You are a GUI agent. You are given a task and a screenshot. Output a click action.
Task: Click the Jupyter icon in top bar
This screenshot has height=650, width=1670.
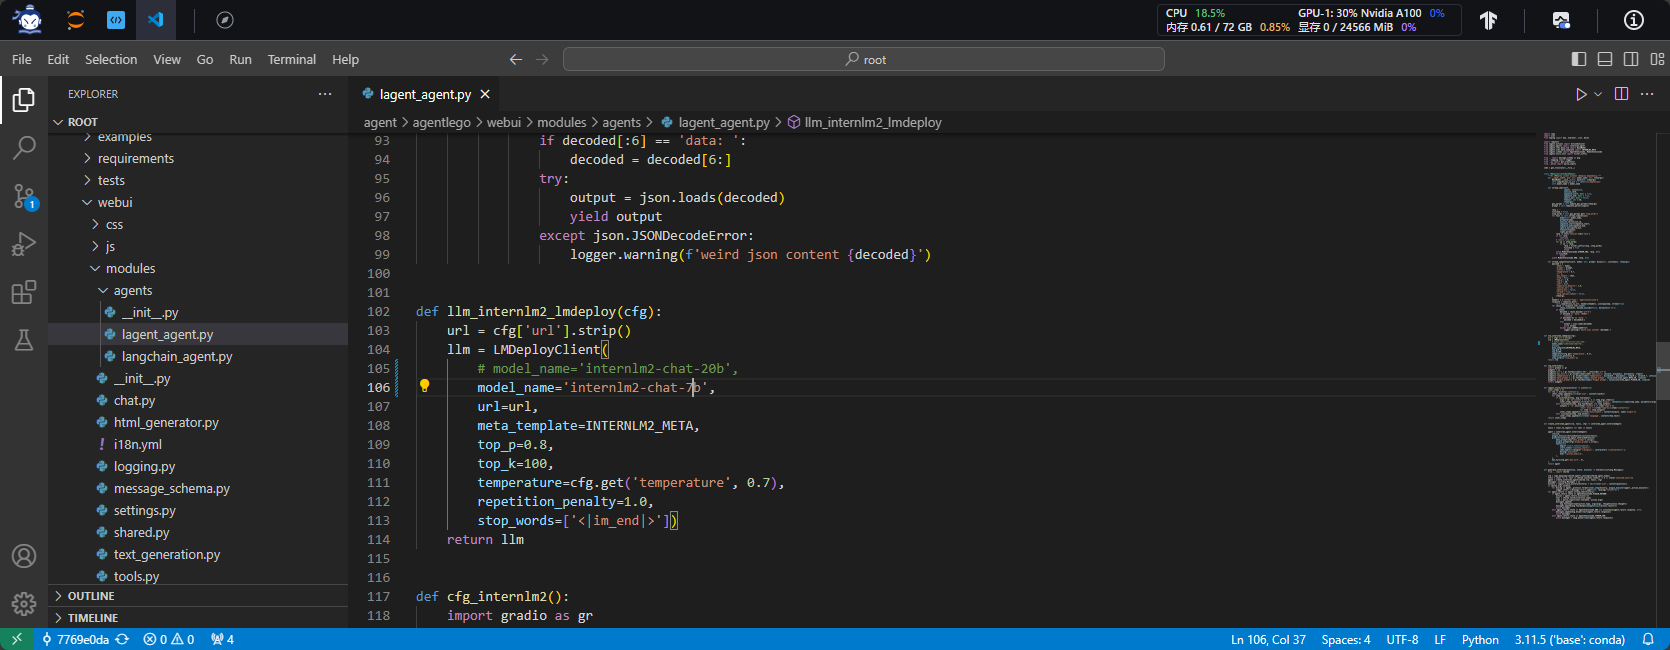coord(75,20)
